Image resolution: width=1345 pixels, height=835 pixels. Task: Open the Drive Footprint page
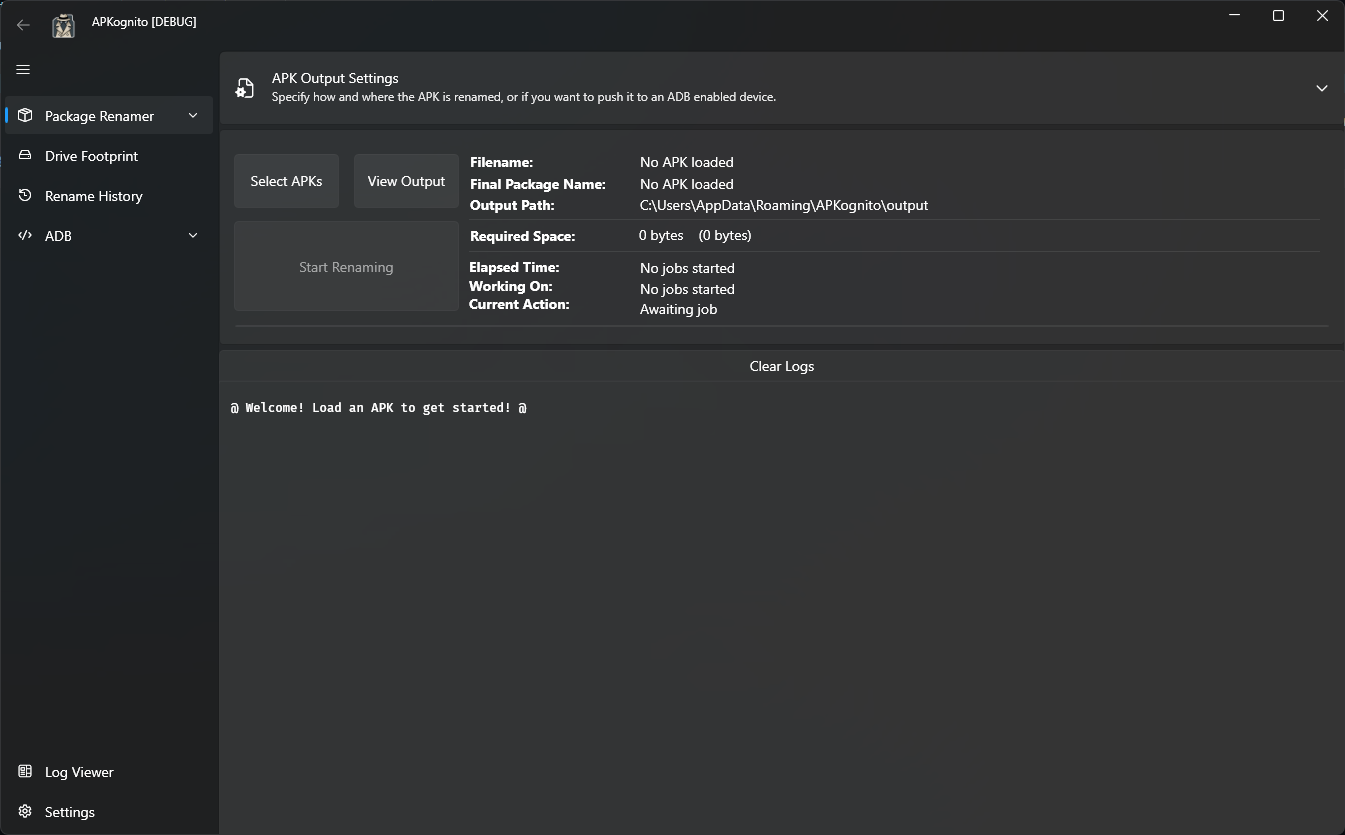coord(109,155)
